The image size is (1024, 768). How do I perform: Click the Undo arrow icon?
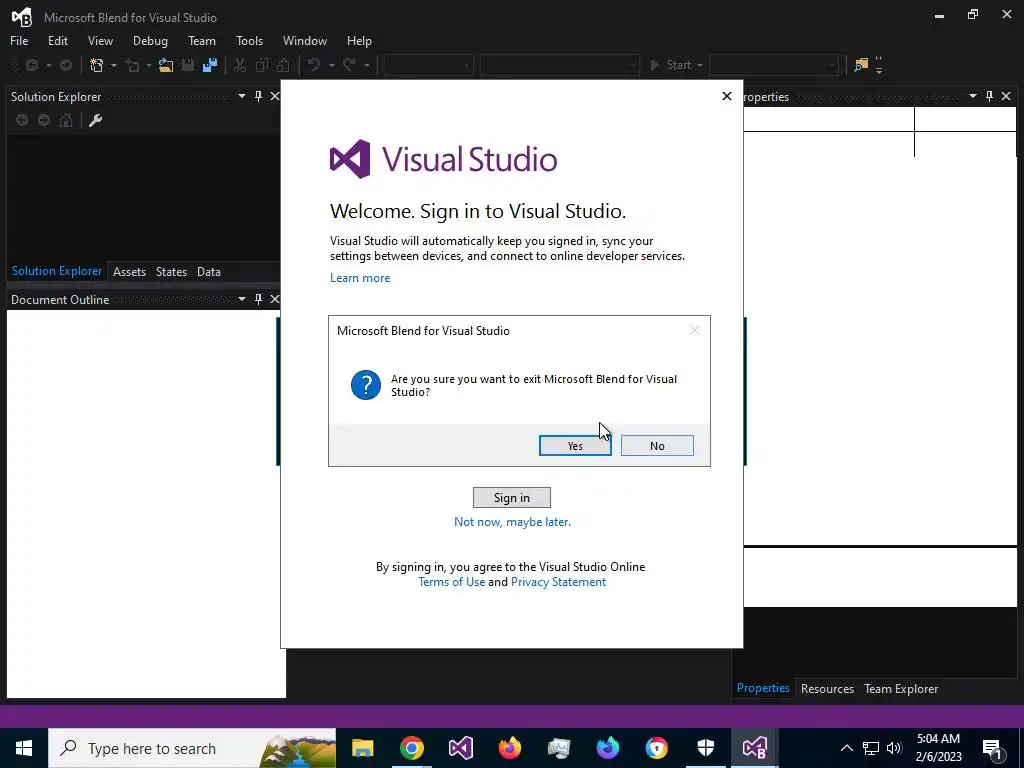tap(314, 65)
